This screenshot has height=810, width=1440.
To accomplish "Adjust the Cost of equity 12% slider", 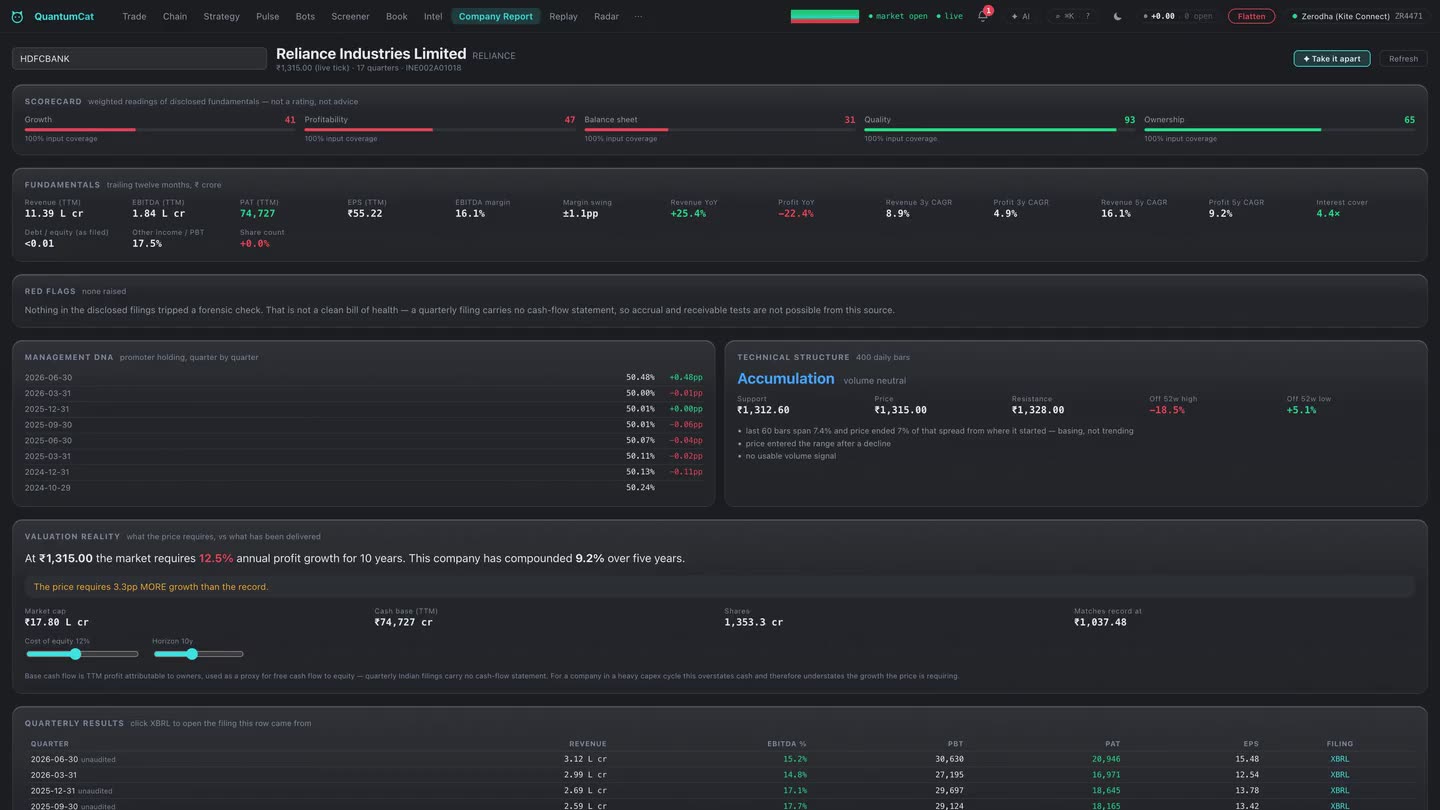I will [82, 654].
